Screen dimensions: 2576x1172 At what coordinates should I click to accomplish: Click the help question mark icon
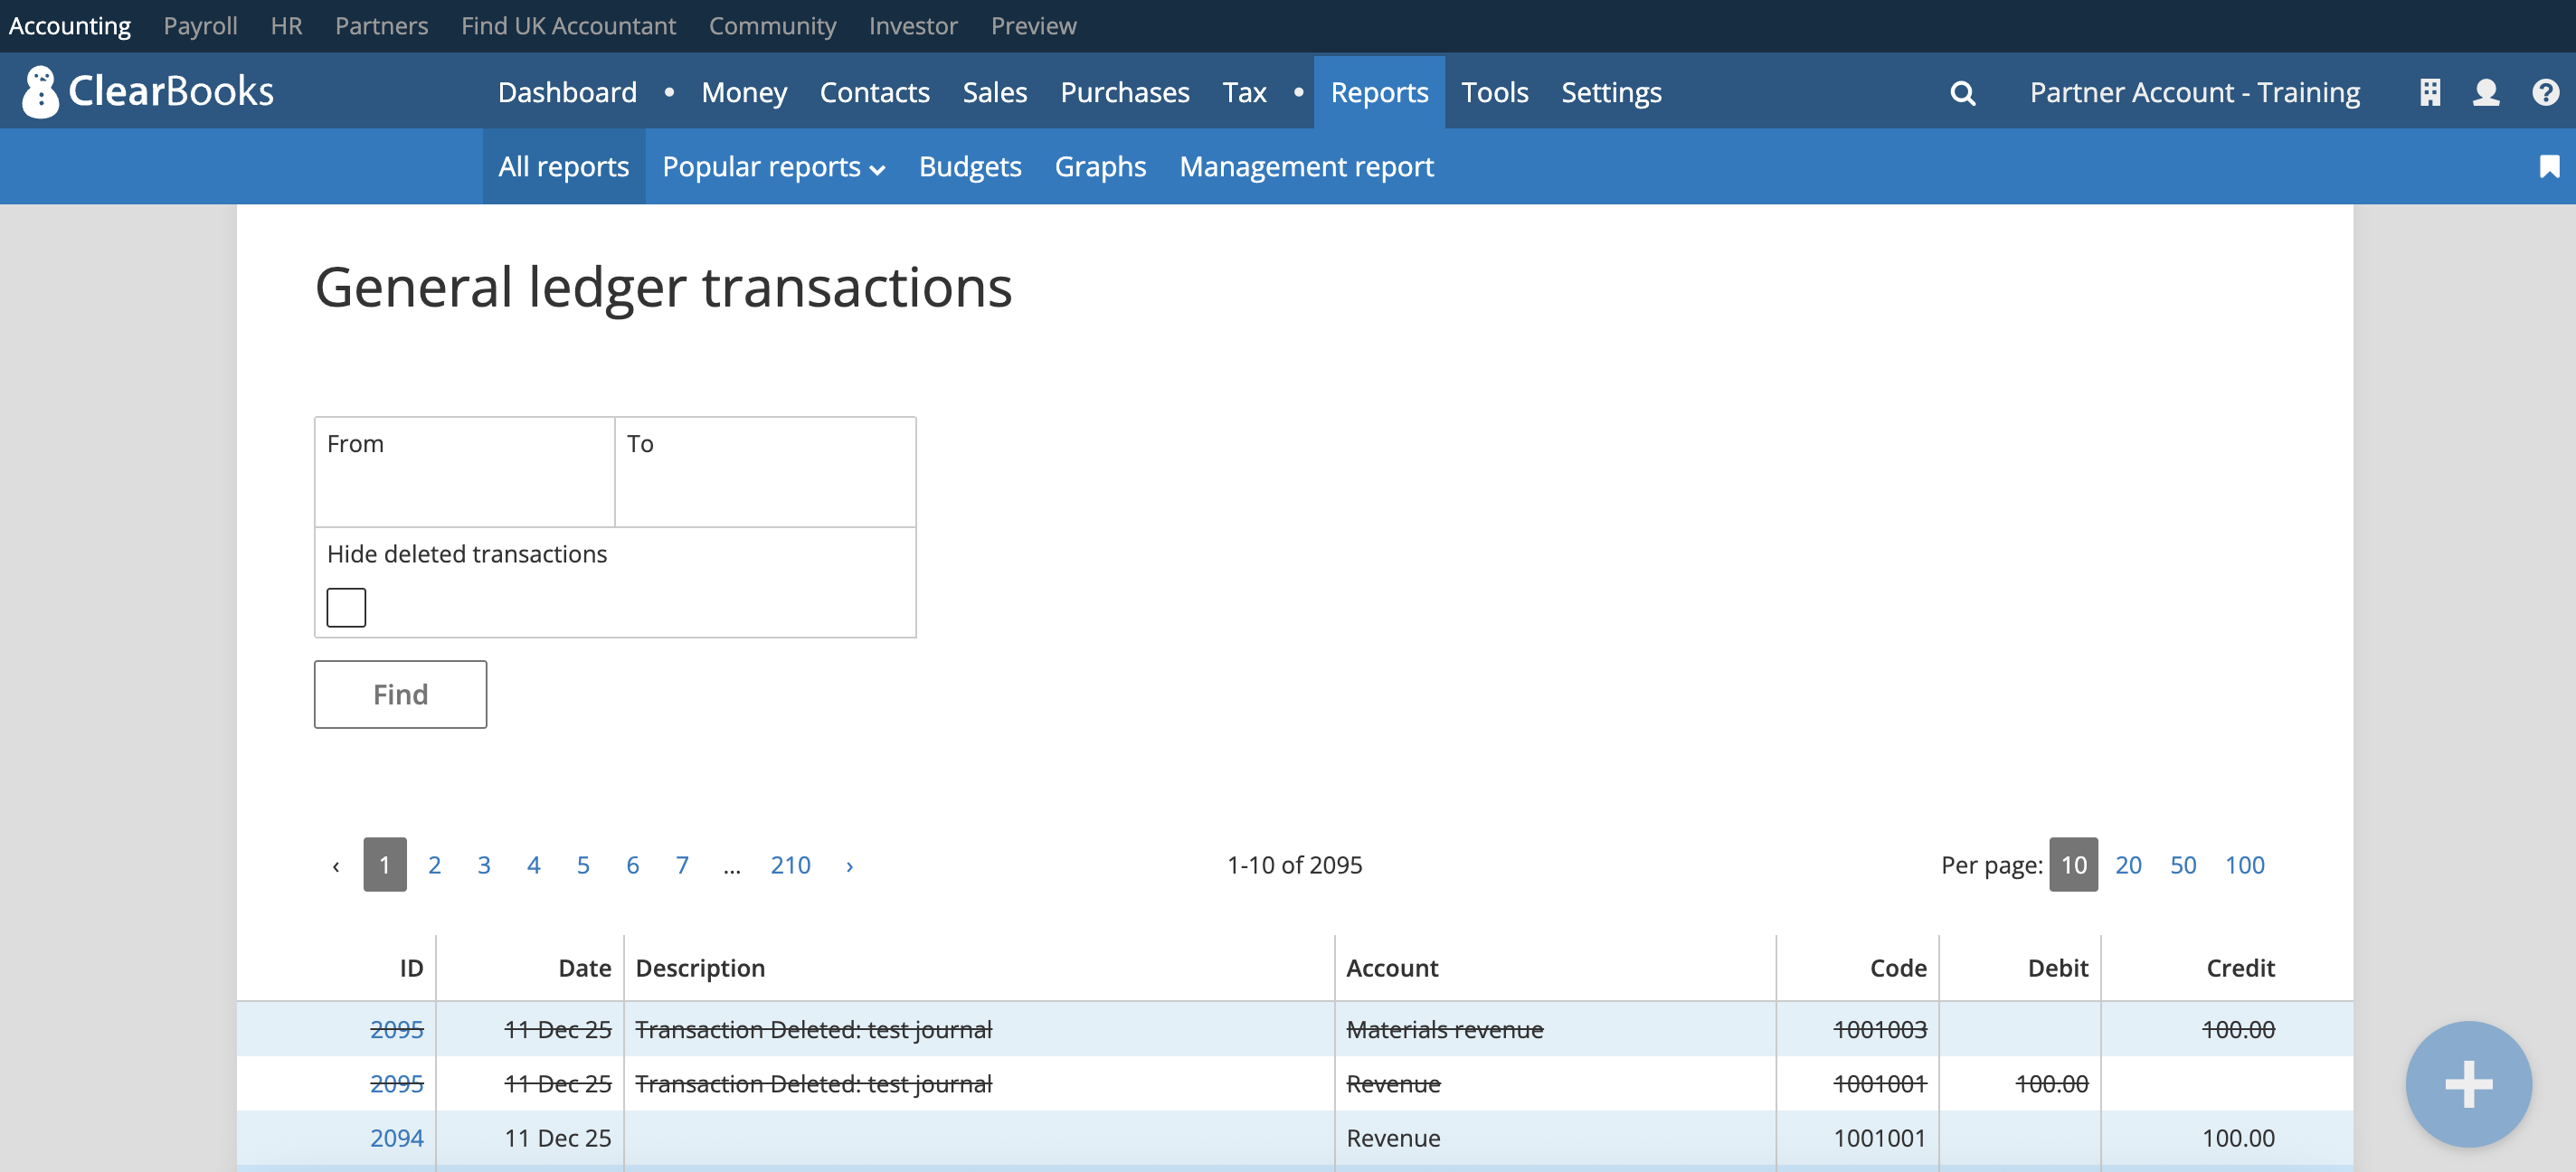click(x=2545, y=93)
